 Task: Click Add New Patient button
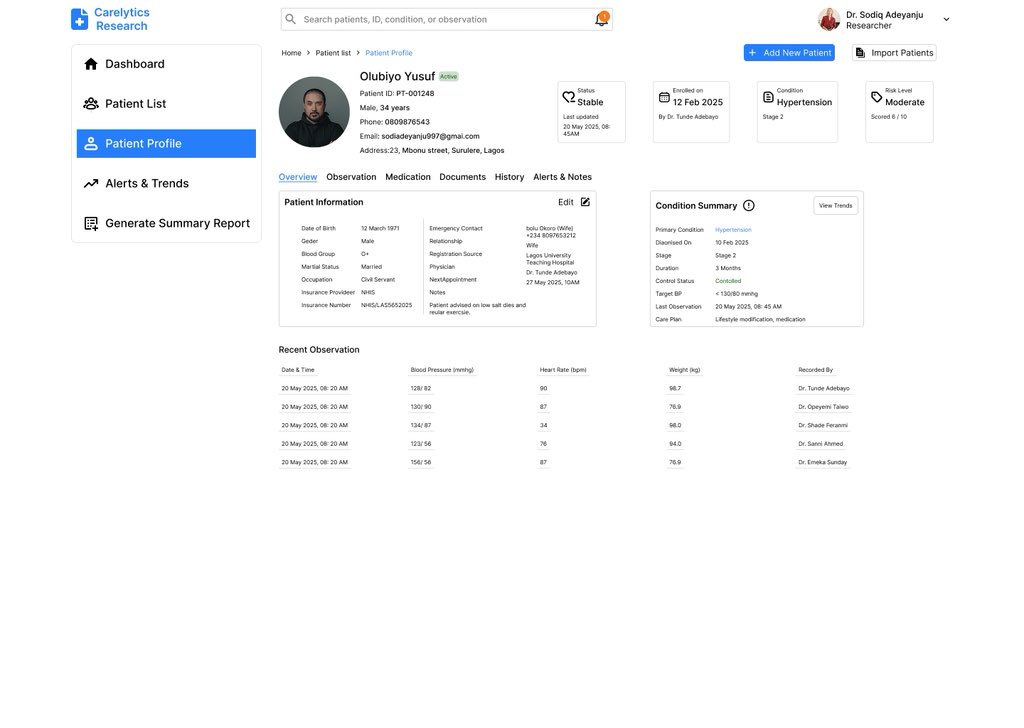pos(789,53)
